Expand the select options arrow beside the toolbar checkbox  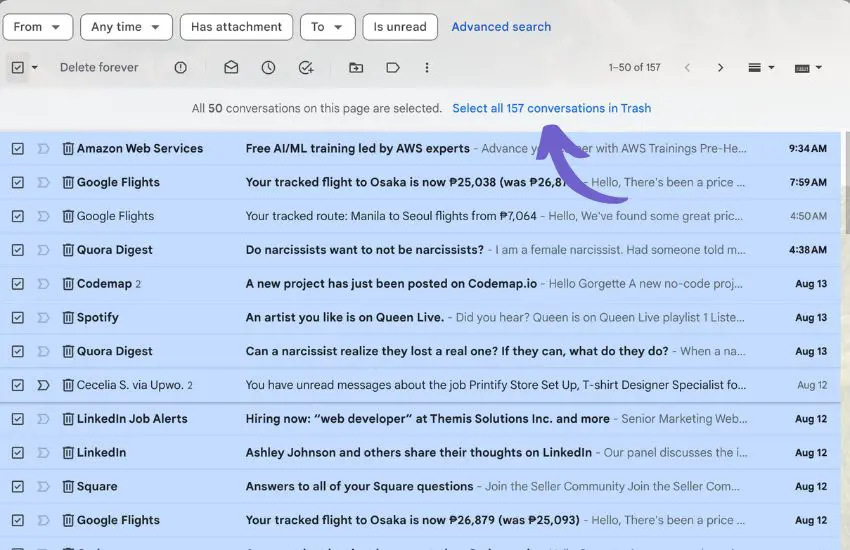(35, 68)
